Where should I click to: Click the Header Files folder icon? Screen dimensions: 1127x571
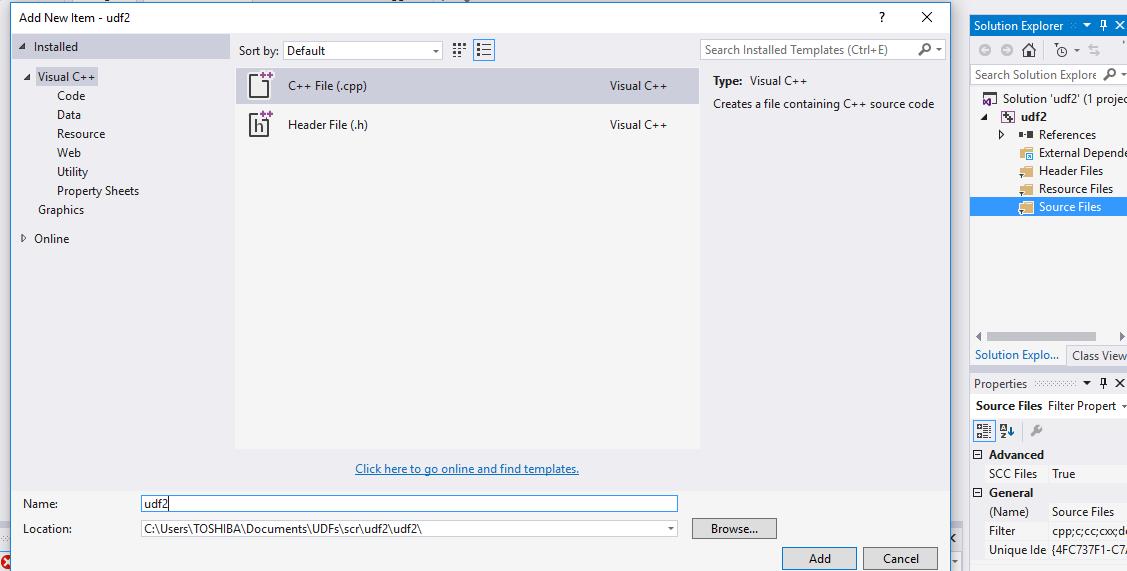[x=1026, y=171]
